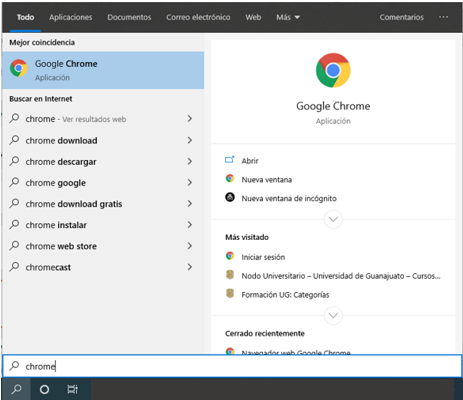Choose Nueva ventana de incógnito action
This screenshot has width=463, height=400.
[x=289, y=198]
